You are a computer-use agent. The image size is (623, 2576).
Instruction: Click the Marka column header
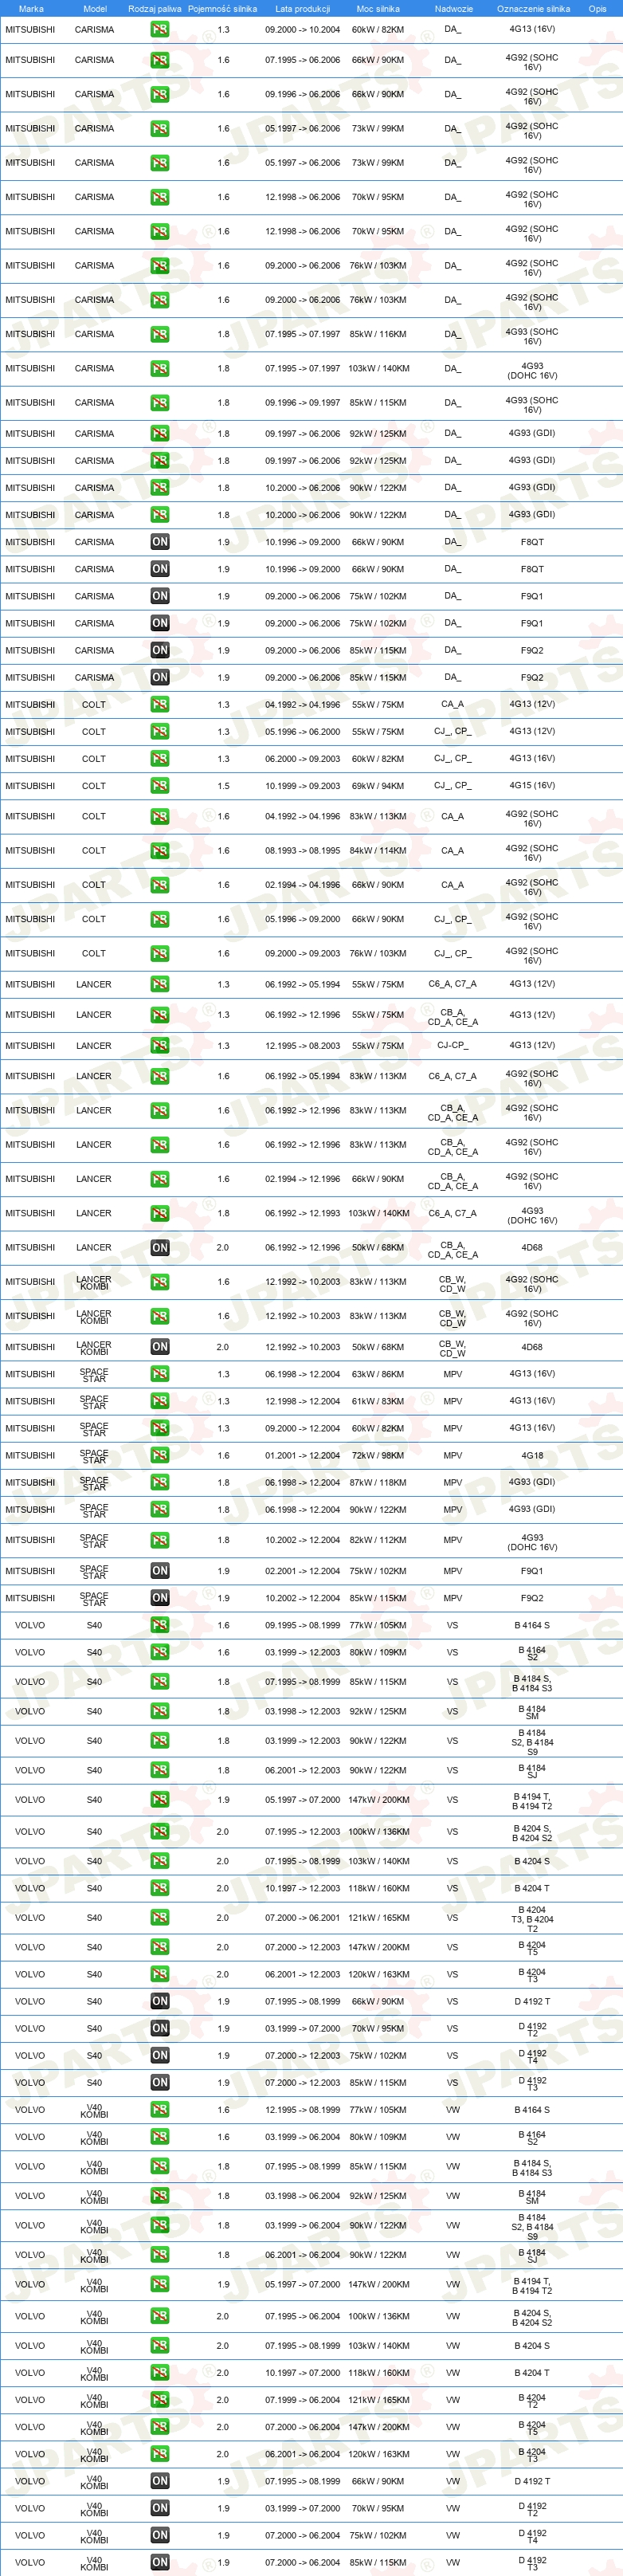click(31, 9)
